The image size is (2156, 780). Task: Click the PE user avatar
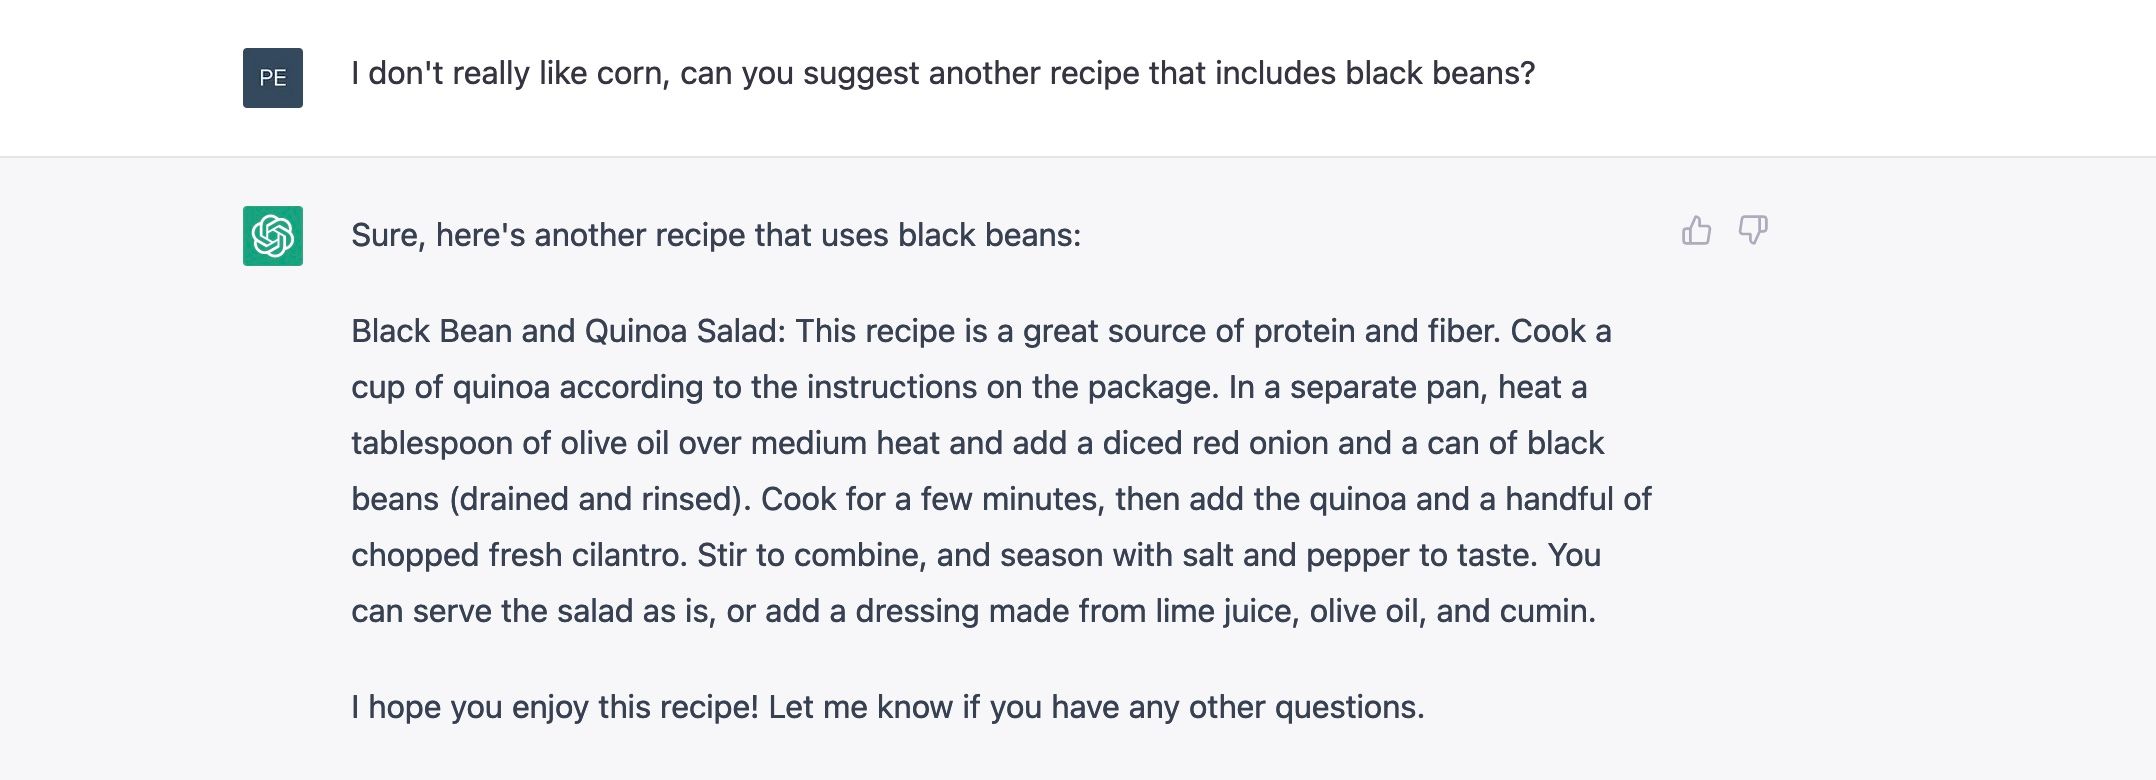tap(272, 78)
